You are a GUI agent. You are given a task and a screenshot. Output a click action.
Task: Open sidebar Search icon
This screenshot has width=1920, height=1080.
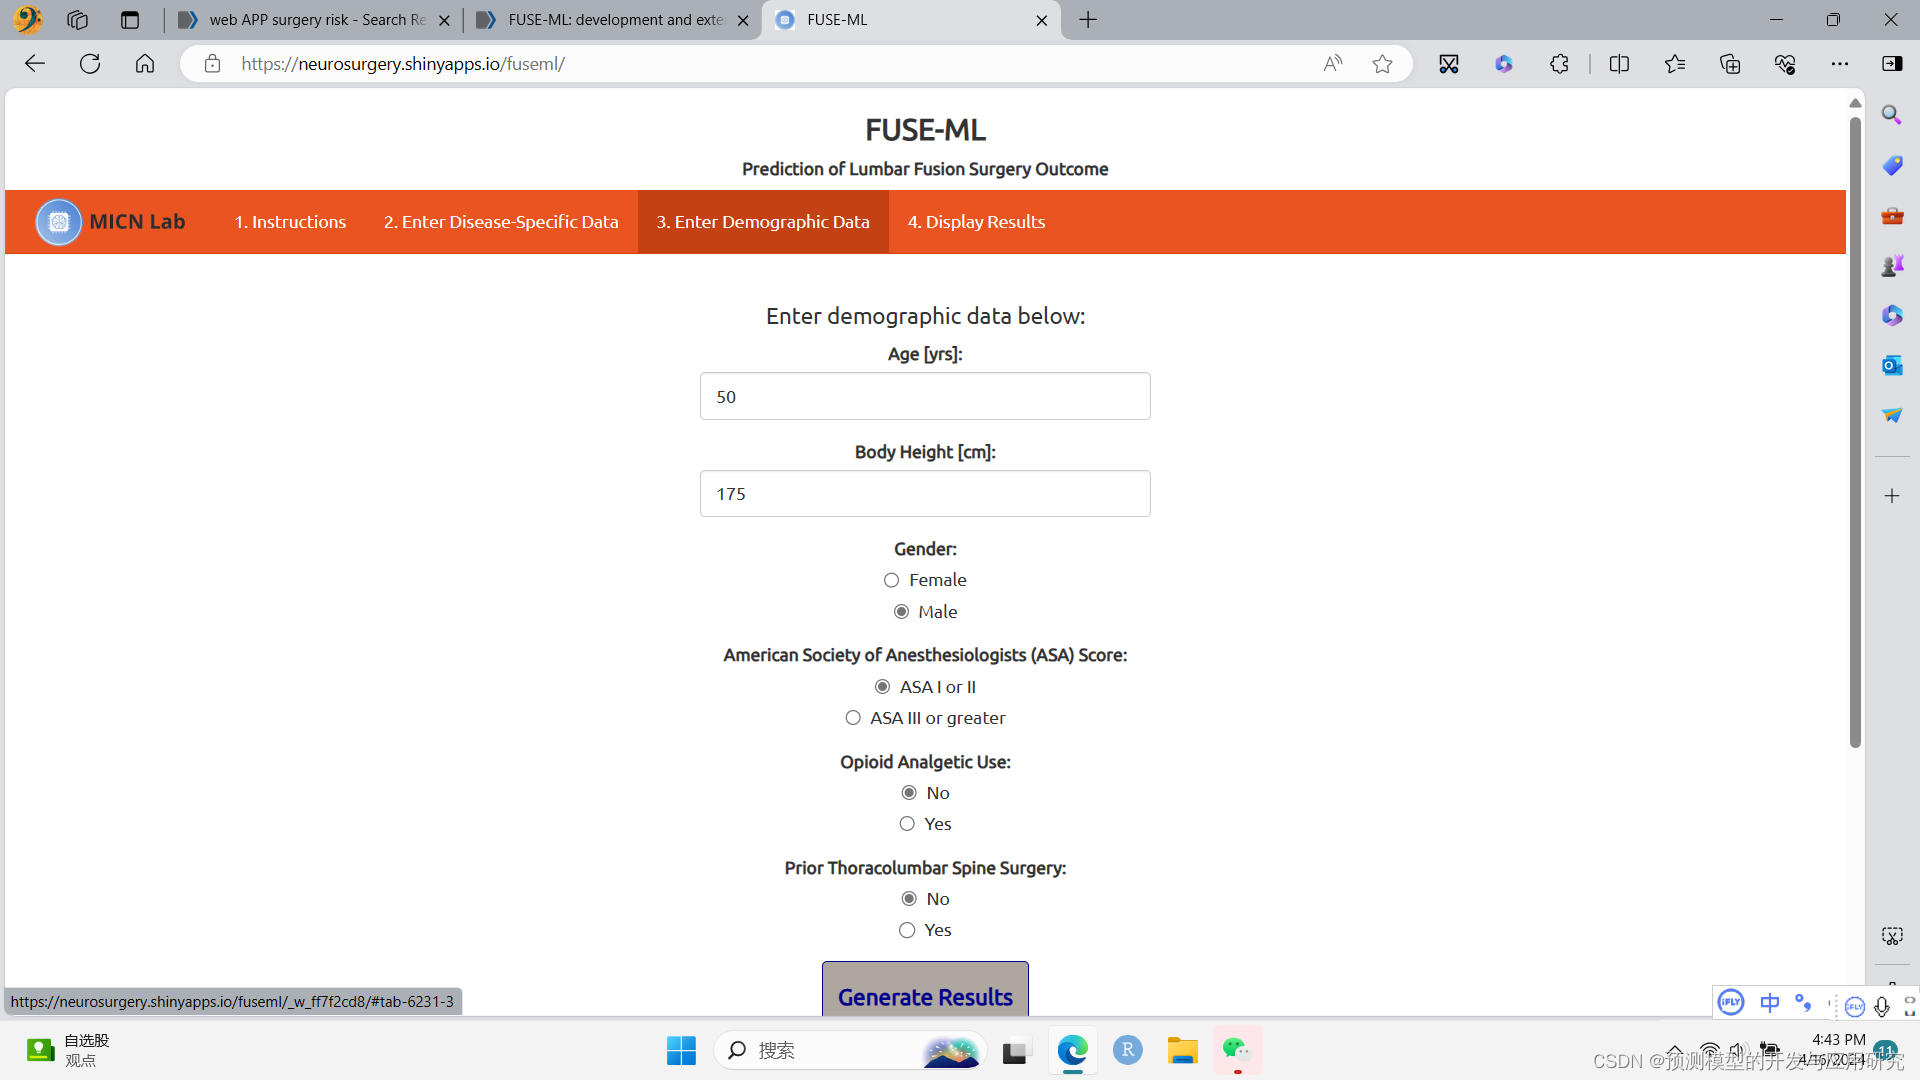coord(1892,115)
